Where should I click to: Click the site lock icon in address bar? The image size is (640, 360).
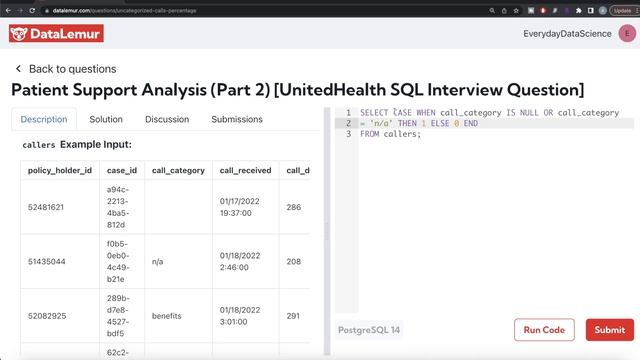coord(47,11)
